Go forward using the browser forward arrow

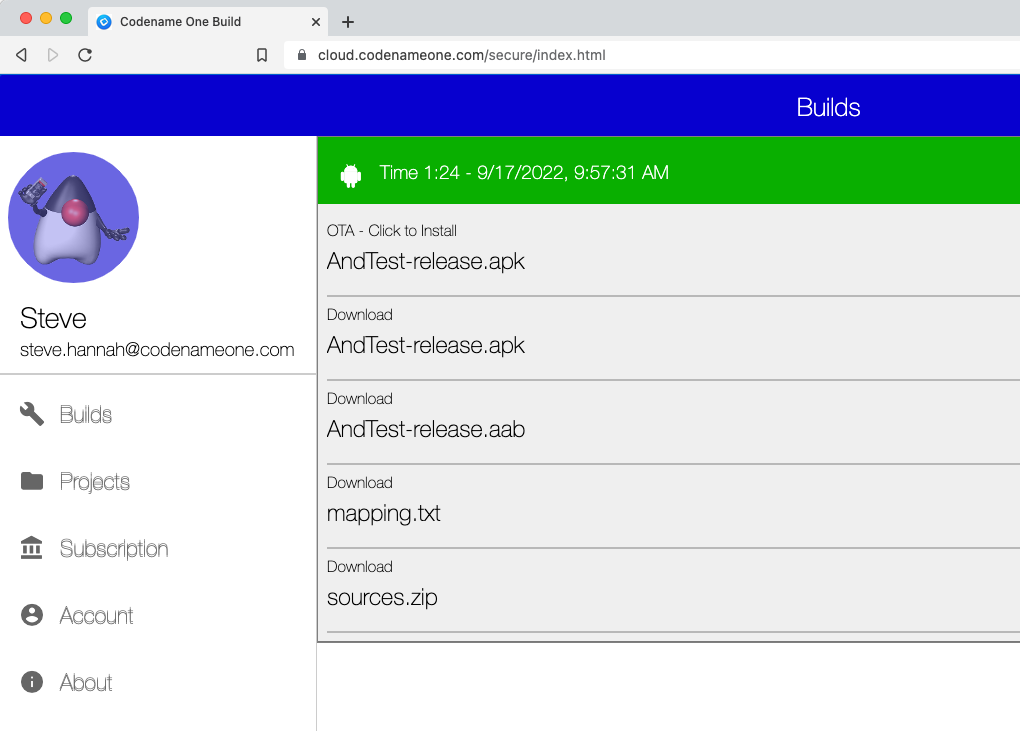click(x=53, y=55)
